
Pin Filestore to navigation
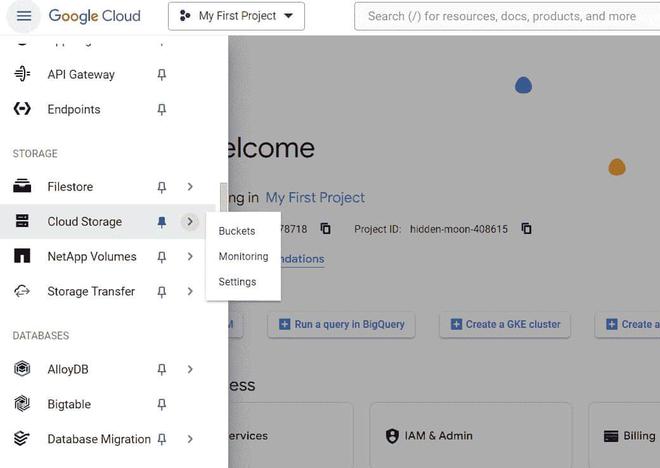(162, 187)
